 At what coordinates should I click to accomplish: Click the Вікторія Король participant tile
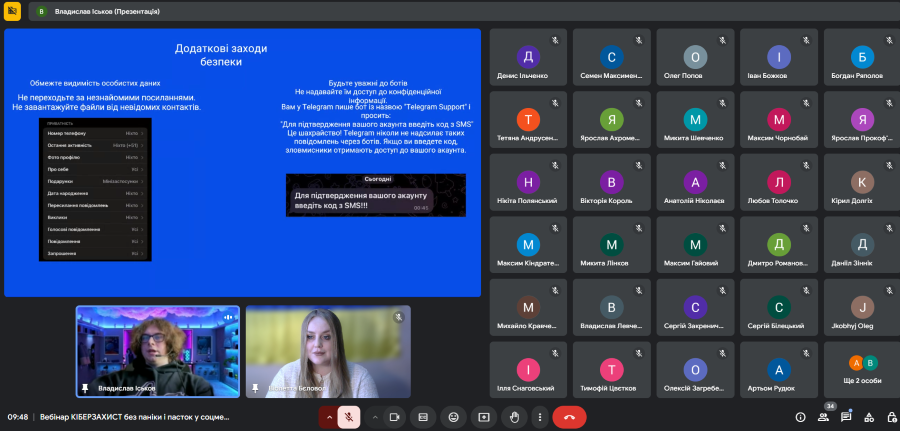612,182
